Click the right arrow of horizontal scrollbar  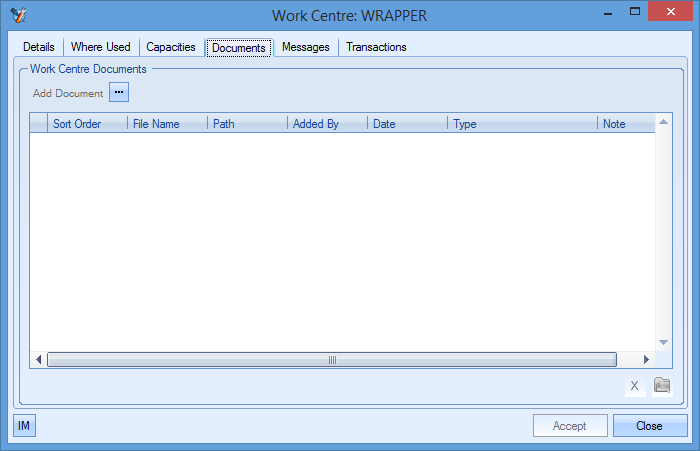pyautogui.click(x=646, y=360)
